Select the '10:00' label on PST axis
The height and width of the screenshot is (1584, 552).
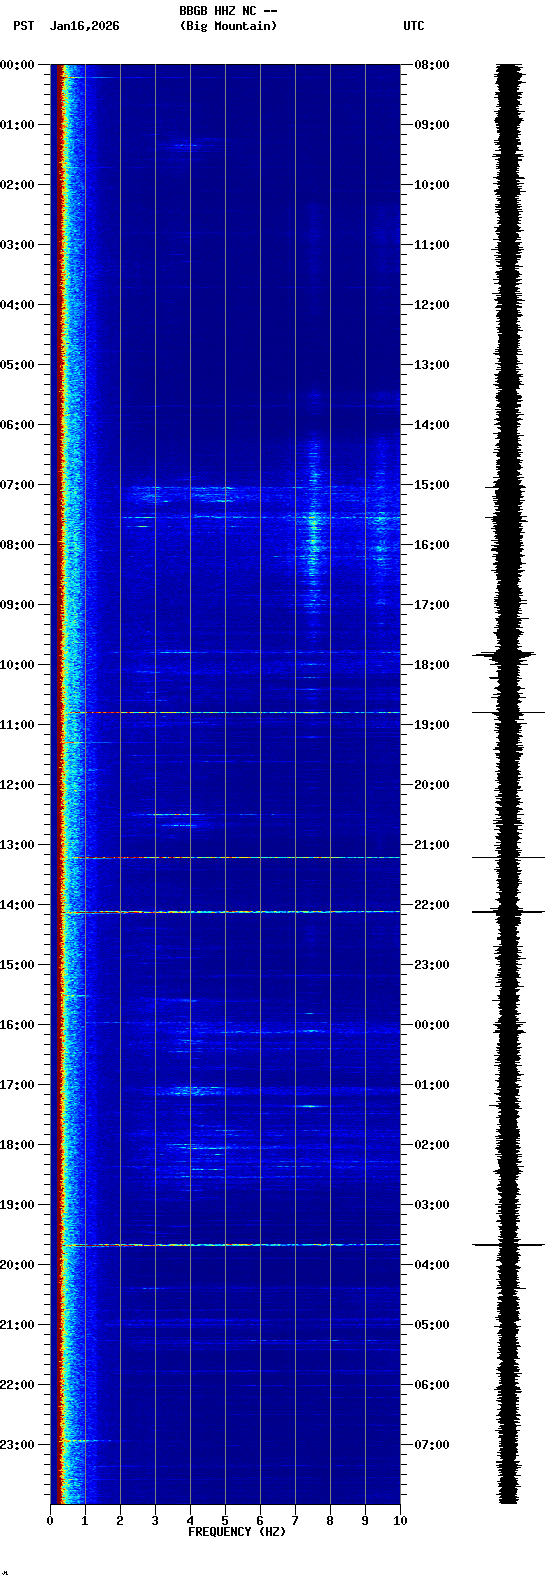point(17,665)
